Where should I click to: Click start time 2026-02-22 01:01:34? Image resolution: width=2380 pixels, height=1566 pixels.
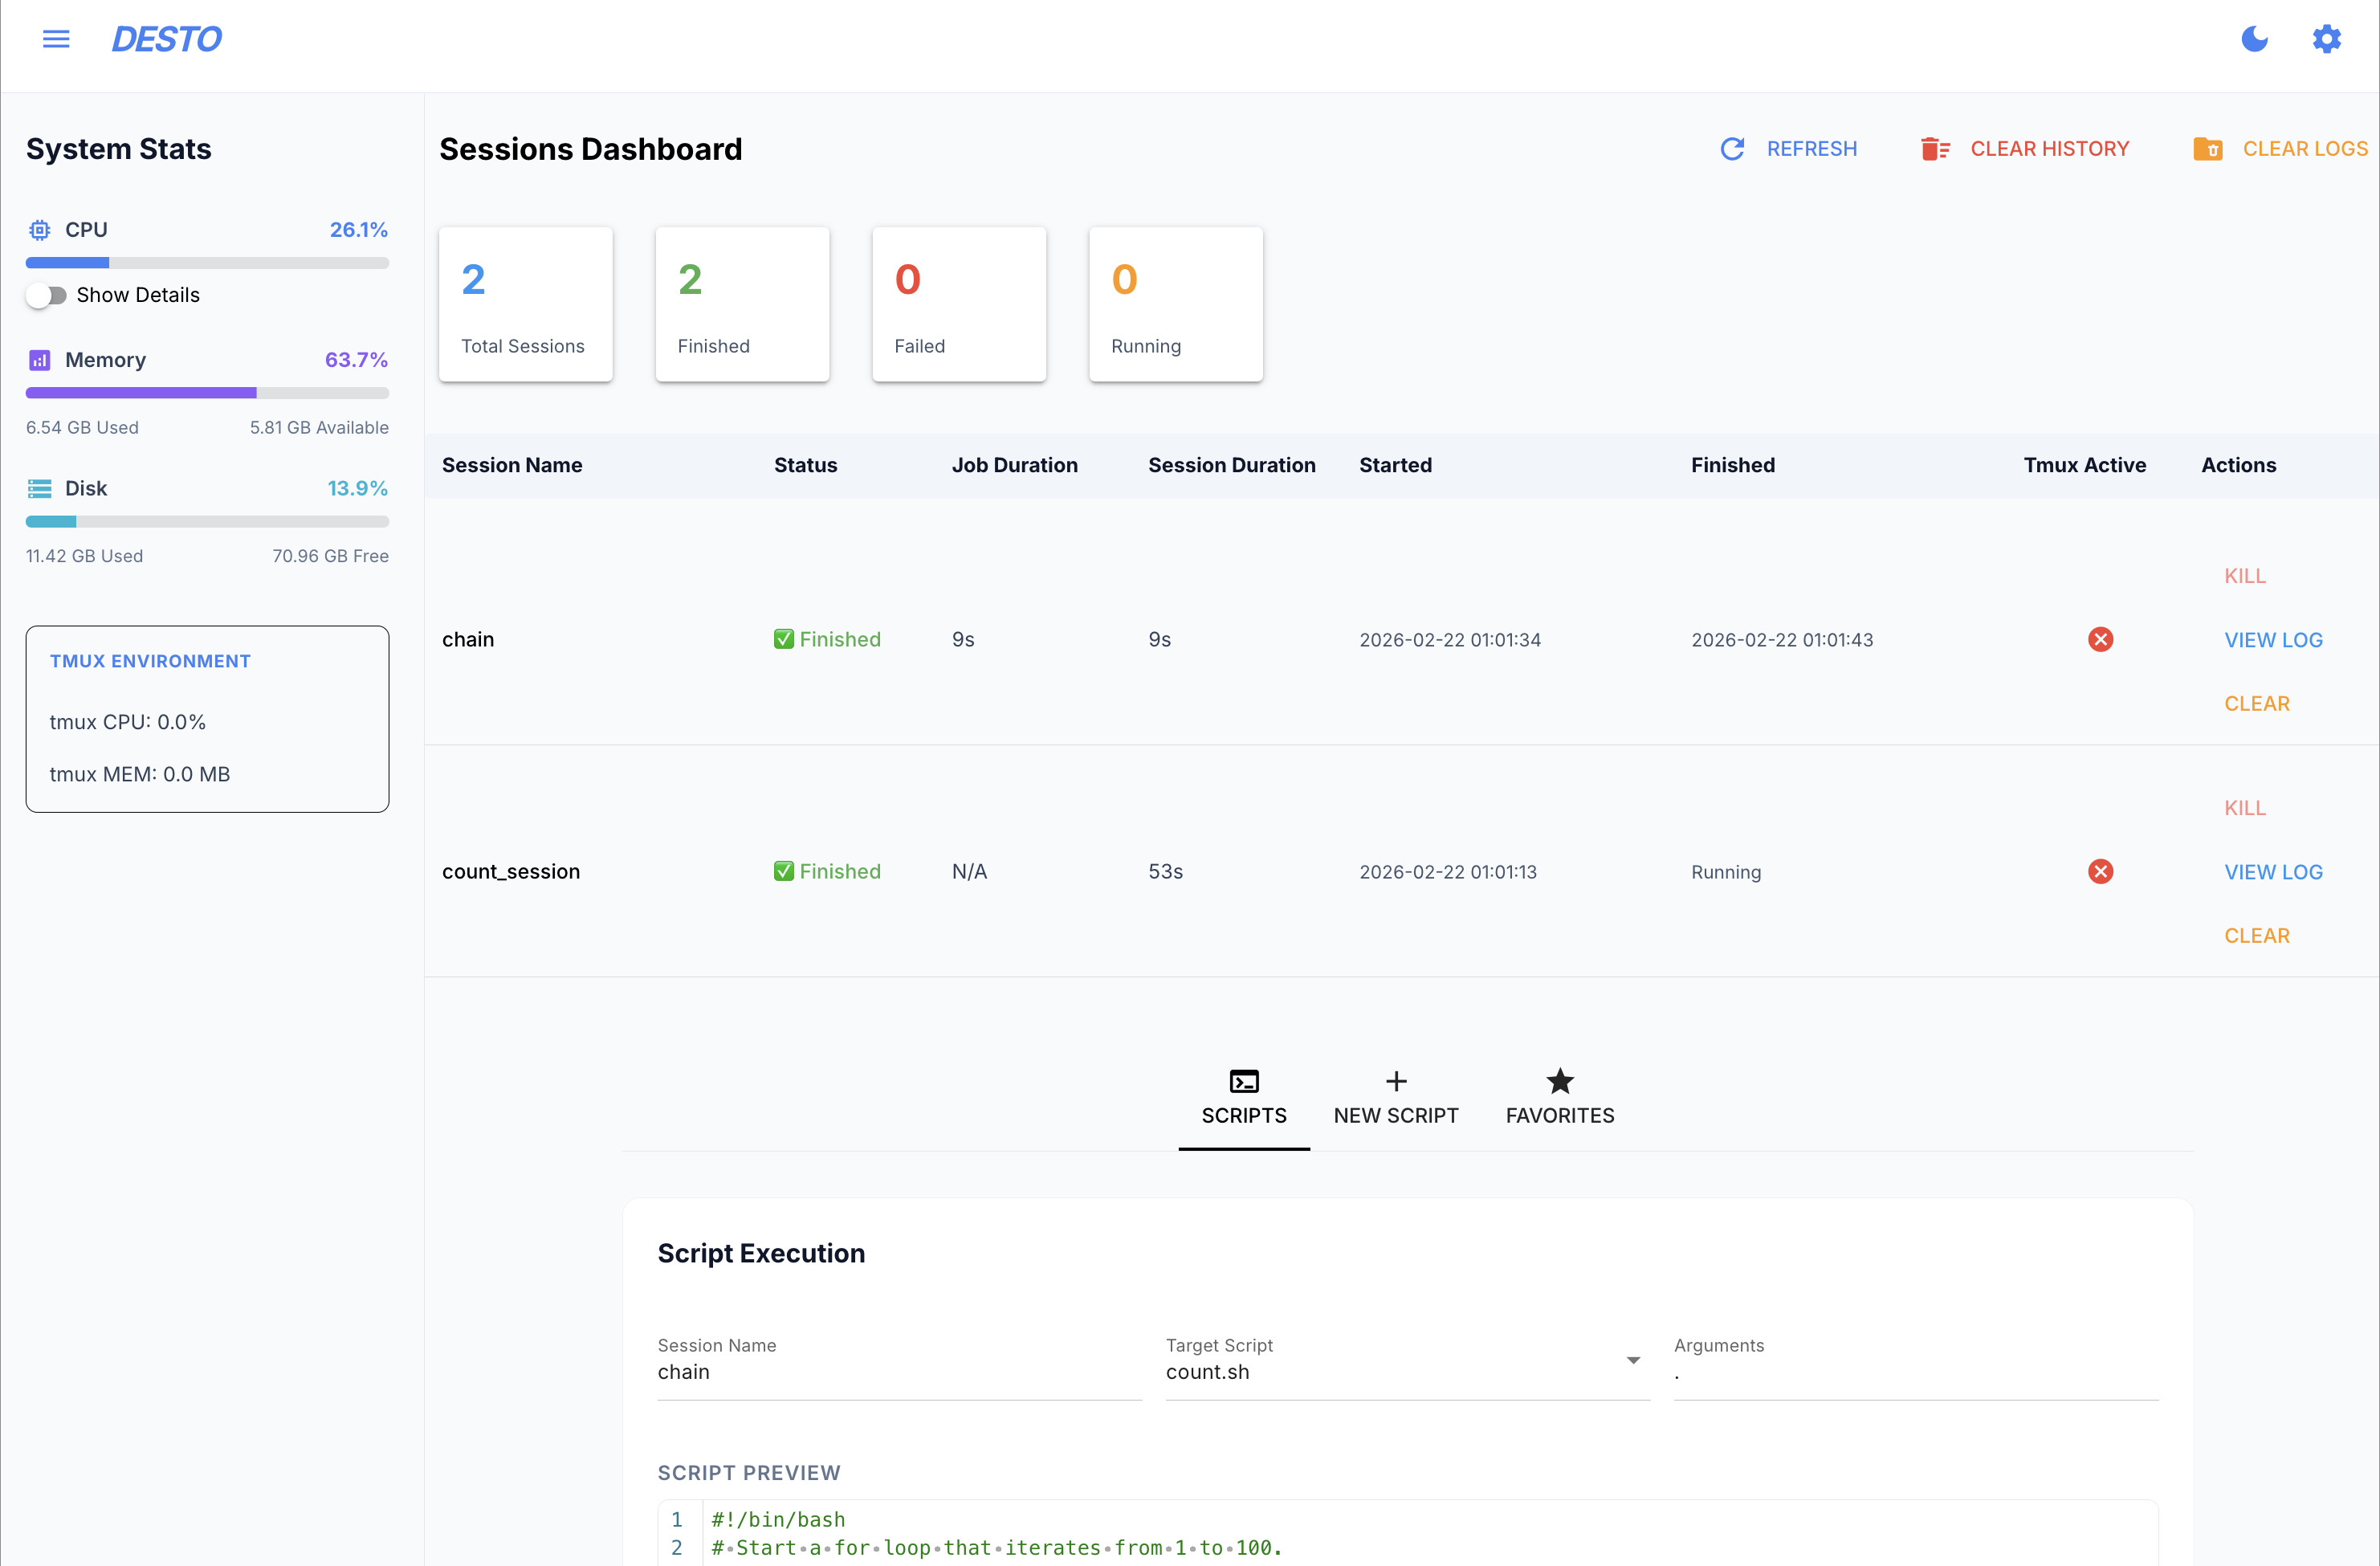pos(1449,640)
